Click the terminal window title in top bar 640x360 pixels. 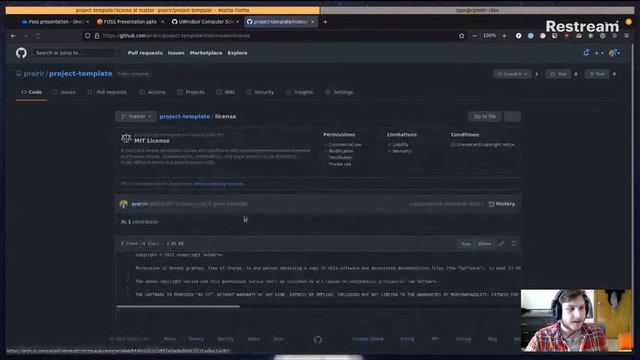pos(477,10)
